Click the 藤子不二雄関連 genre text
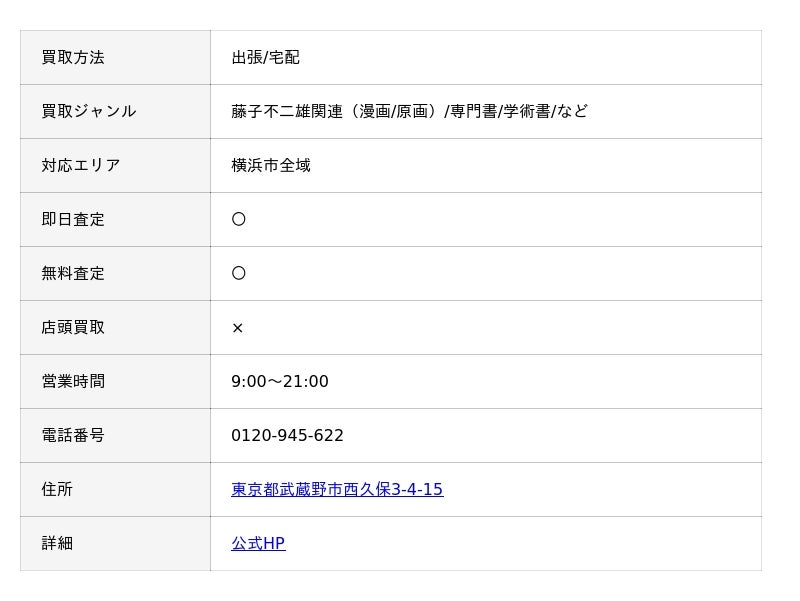Image resolution: width=800 pixels, height=601 pixels. pos(287,111)
